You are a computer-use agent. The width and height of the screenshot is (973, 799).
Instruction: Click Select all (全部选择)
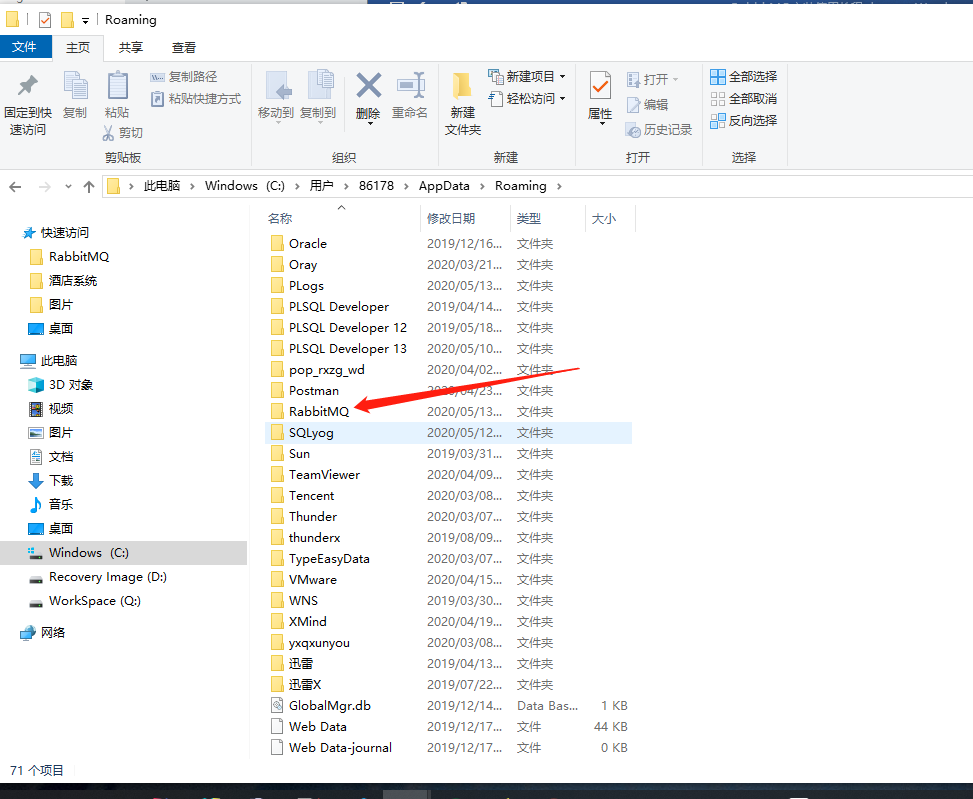coord(743,77)
